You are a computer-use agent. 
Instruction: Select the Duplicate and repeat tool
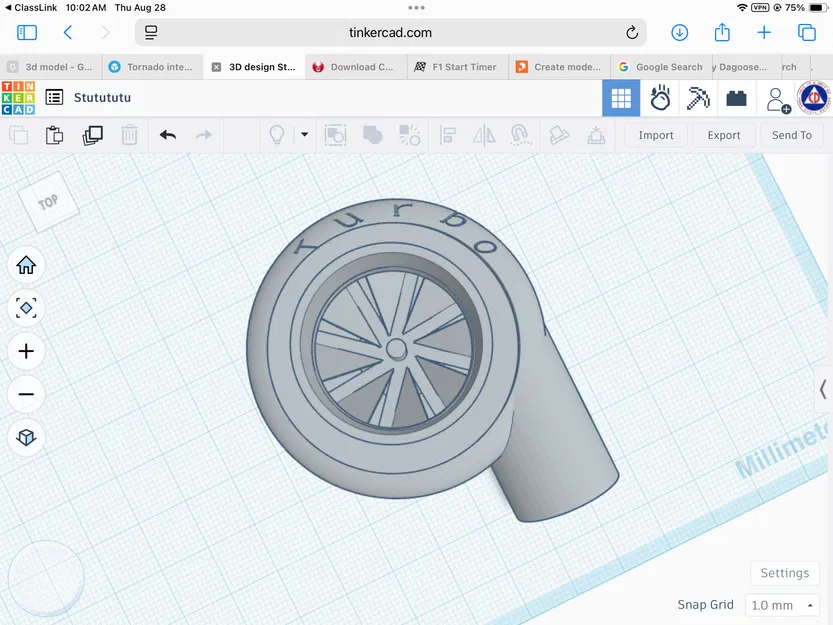(x=92, y=135)
